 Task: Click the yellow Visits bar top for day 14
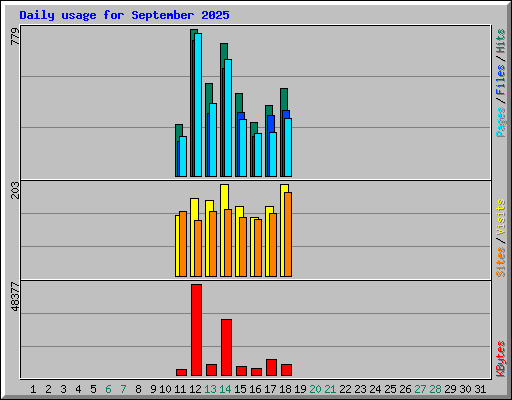pos(225,197)
